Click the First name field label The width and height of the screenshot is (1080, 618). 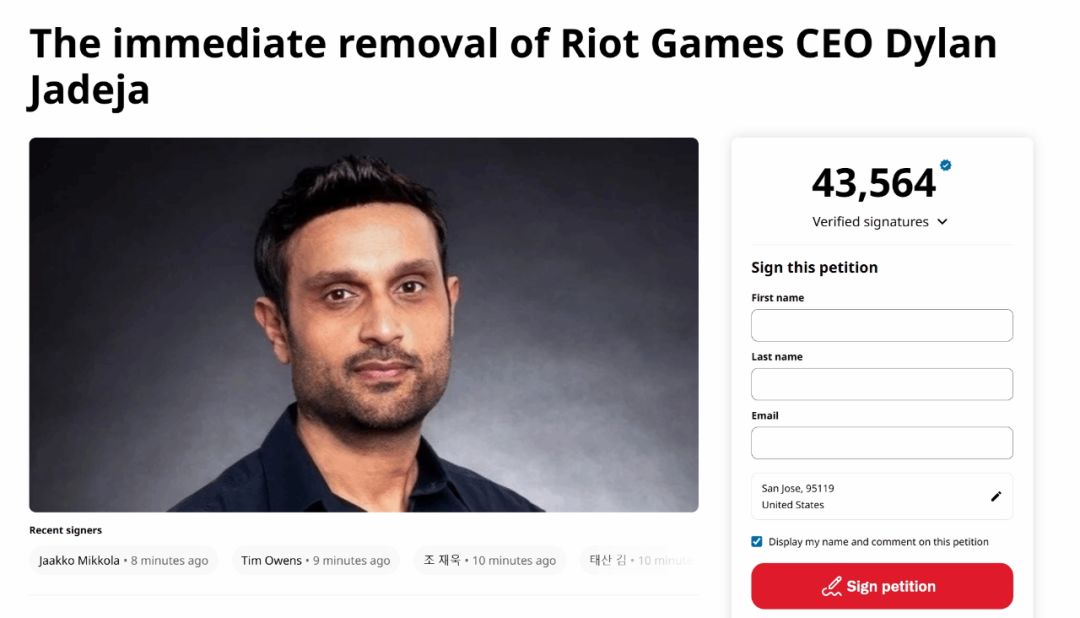pyautogui.click(x=777, y=297)
